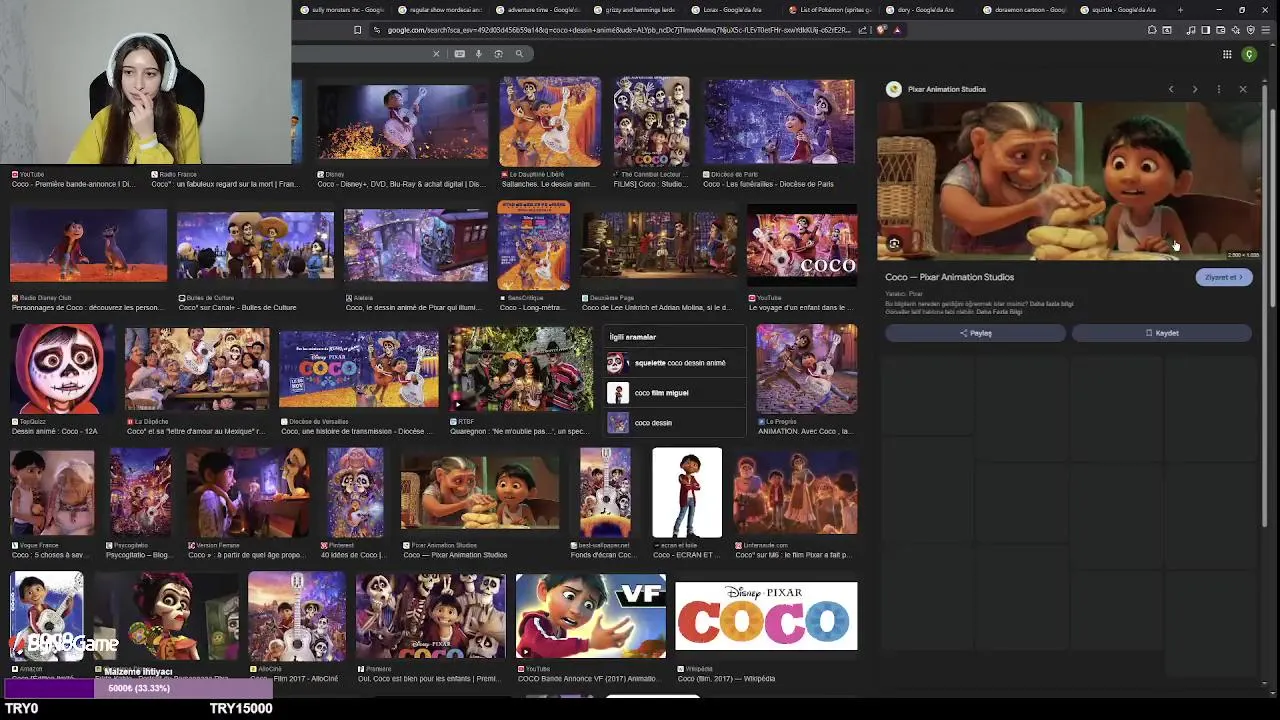Open the 'COCO Bande Annonce VF' YouTube thumbnail

(x=591, y=615)
